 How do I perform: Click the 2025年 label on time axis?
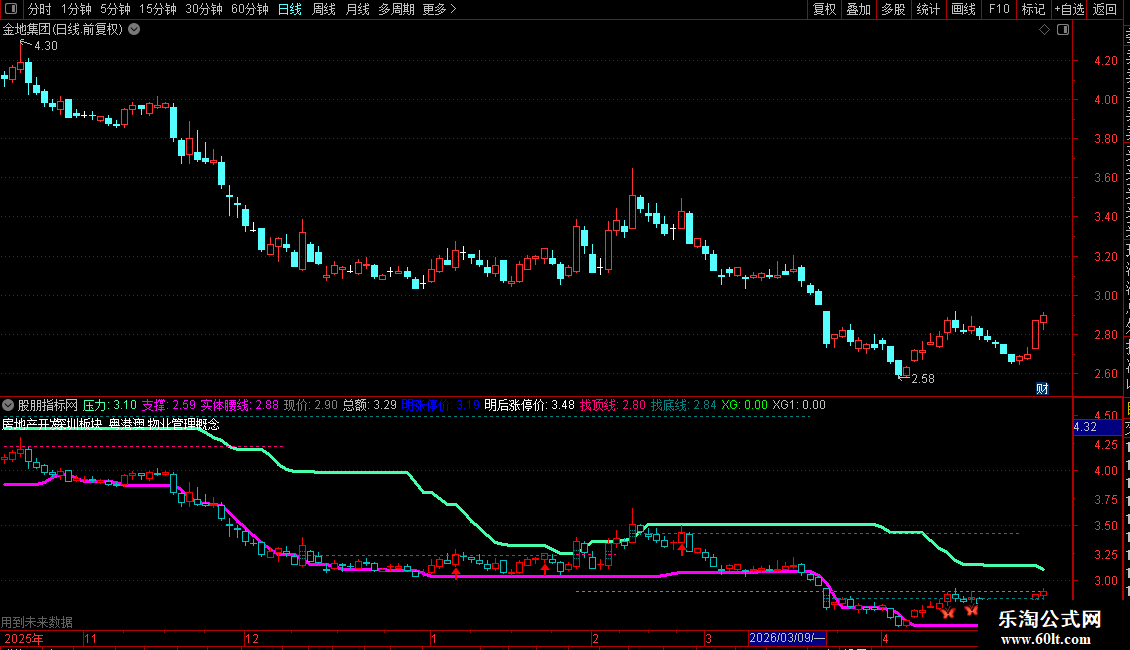[24, 638]
